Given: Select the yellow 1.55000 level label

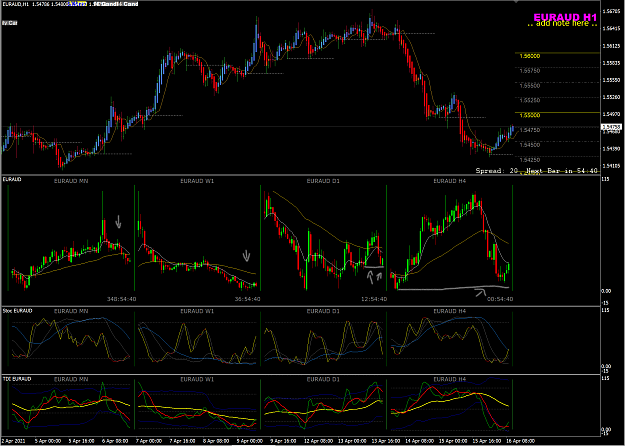Looking at the screenshot, I should pos(530,115).
